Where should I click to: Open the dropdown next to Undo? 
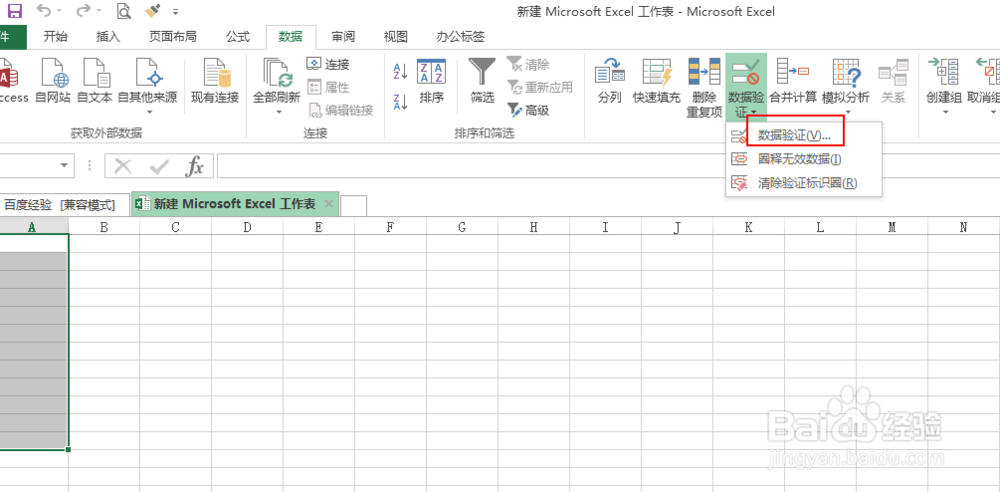tap(60, 11)
